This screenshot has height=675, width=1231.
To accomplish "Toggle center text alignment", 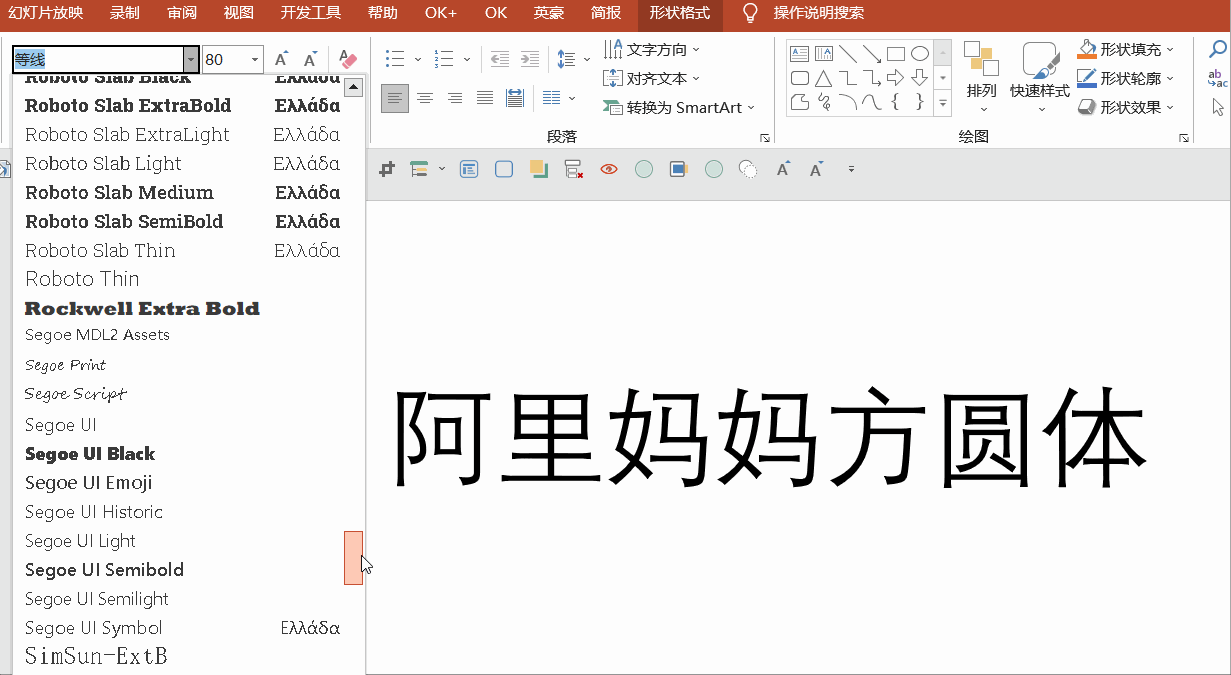I will point(425,98).
